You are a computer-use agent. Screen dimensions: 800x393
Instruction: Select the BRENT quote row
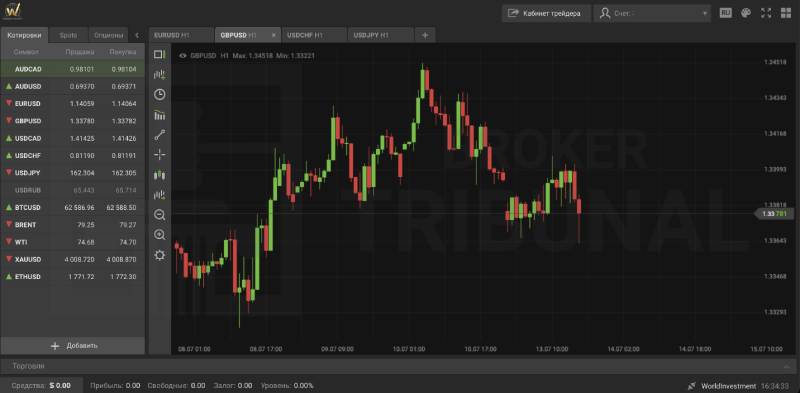[x=73, y=225]
